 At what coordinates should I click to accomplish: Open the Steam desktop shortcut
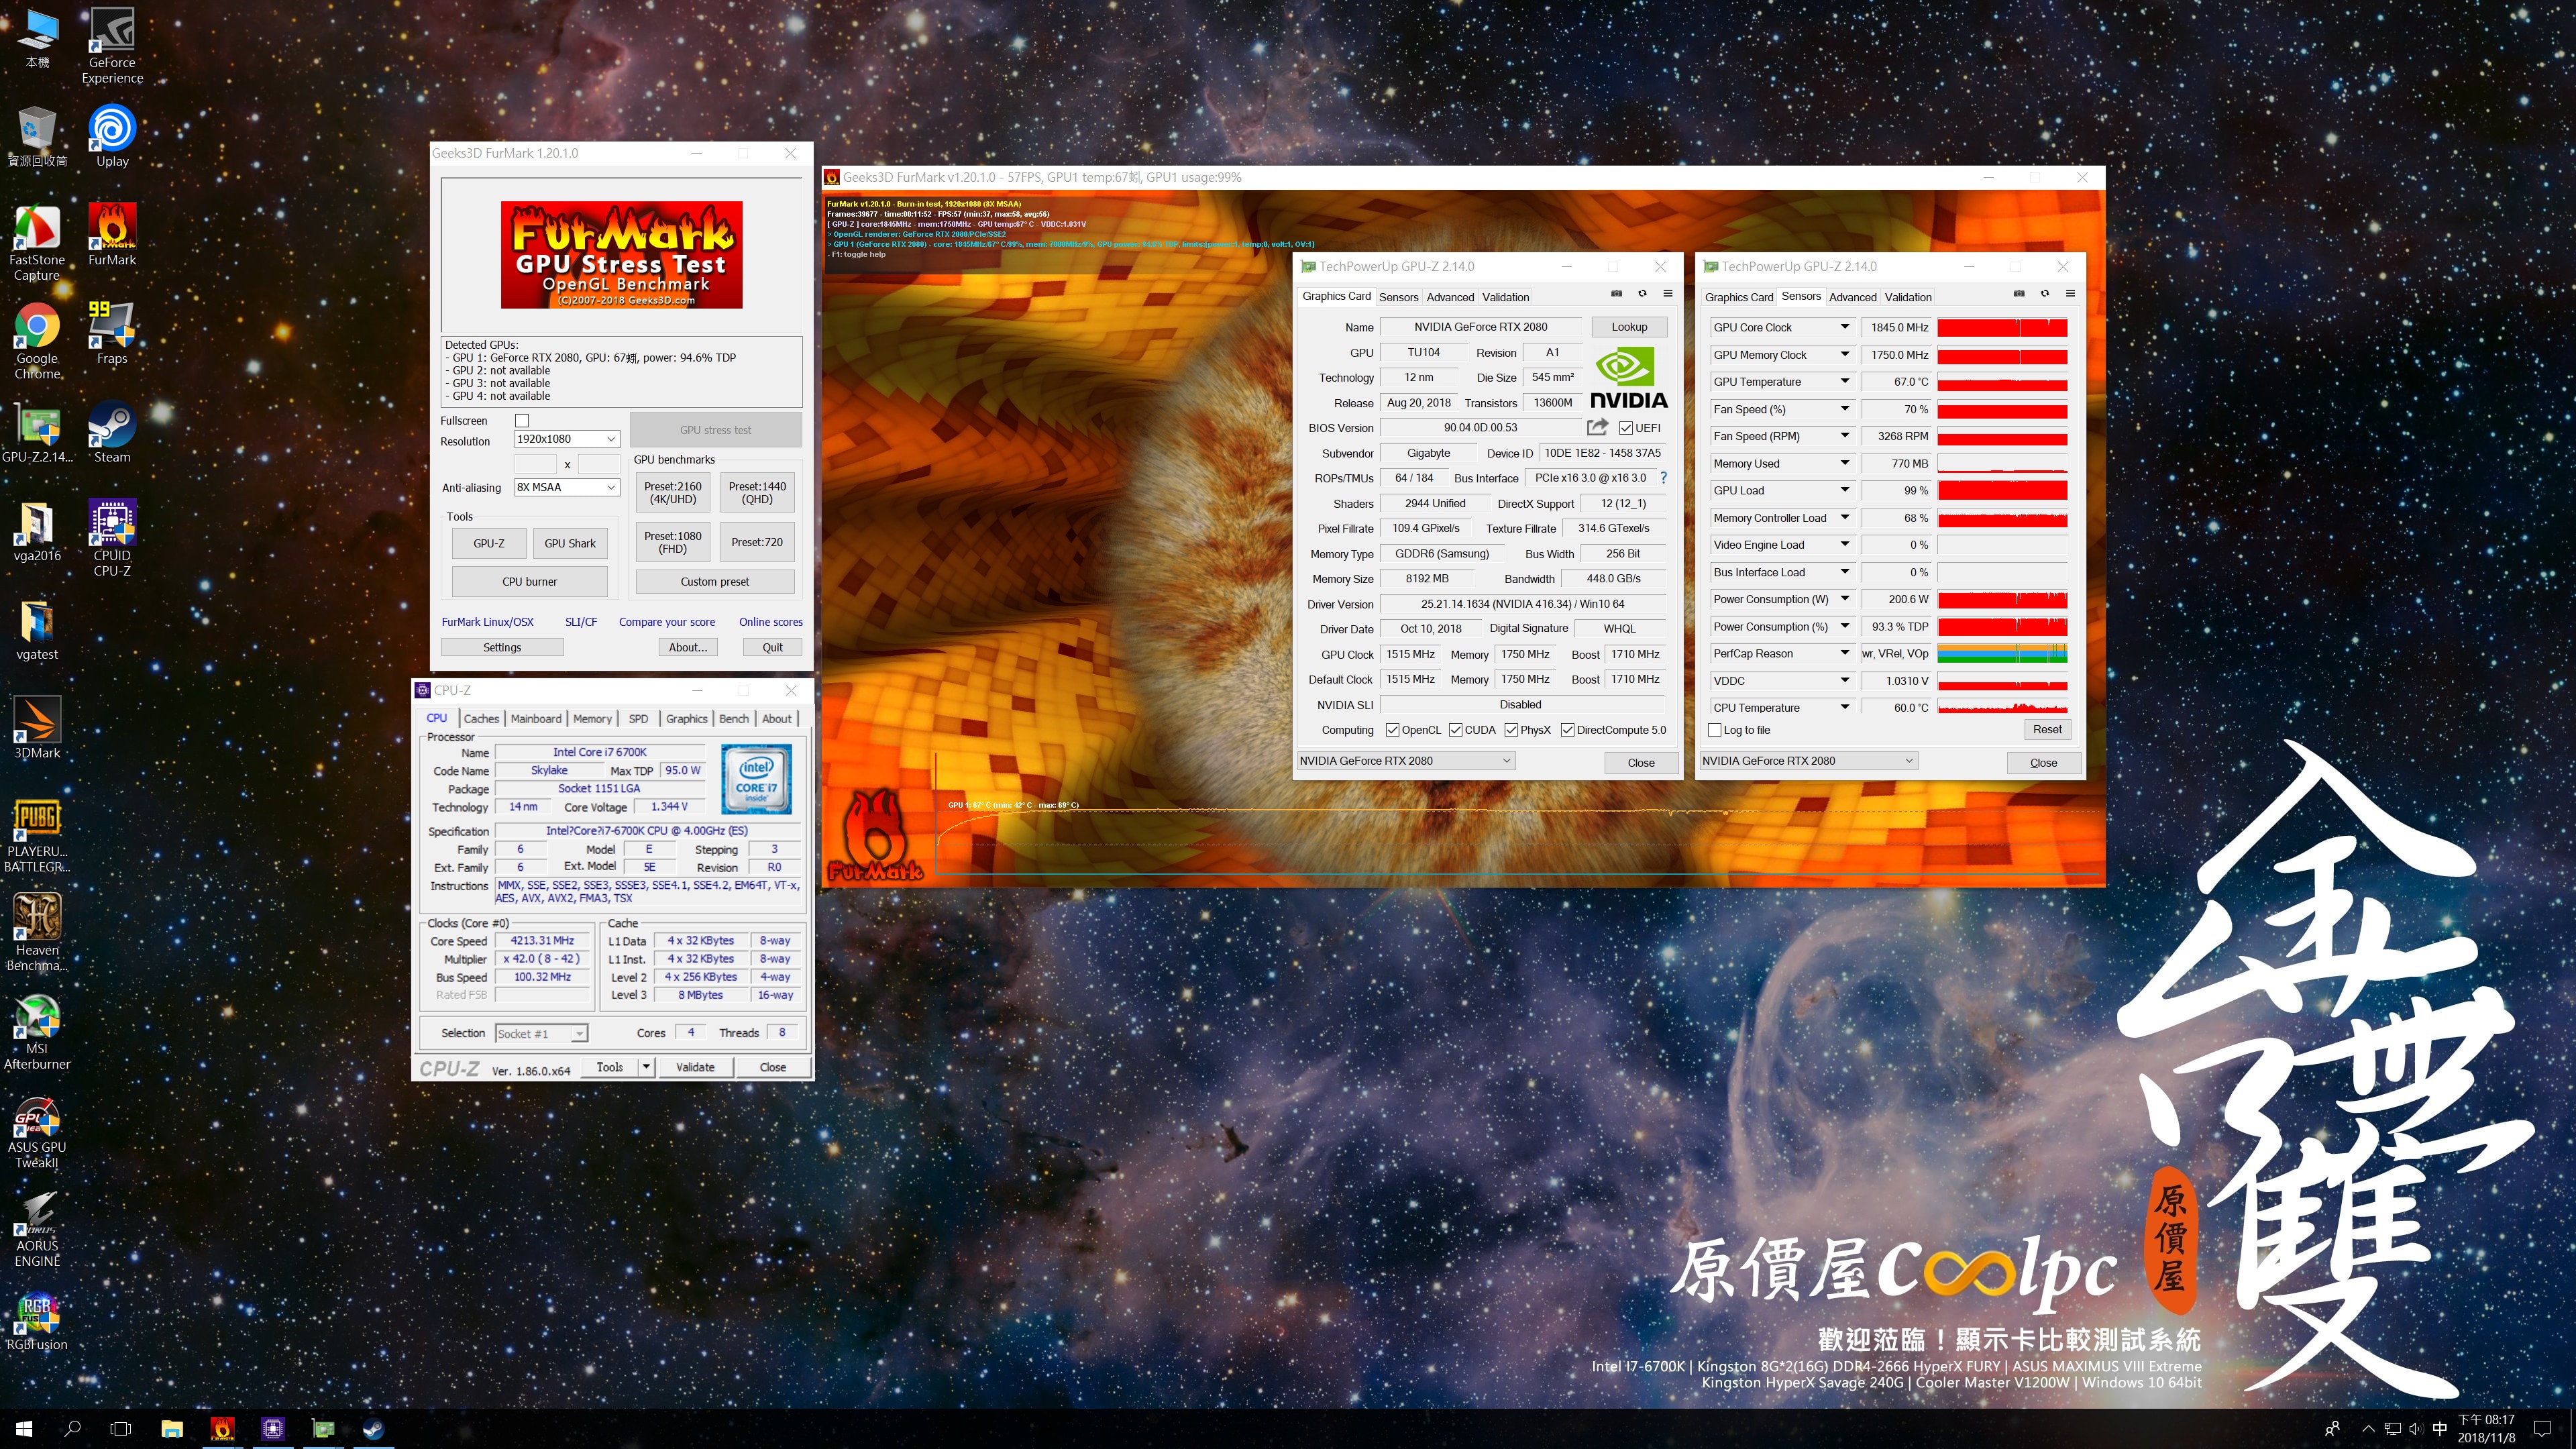(112, 432)
